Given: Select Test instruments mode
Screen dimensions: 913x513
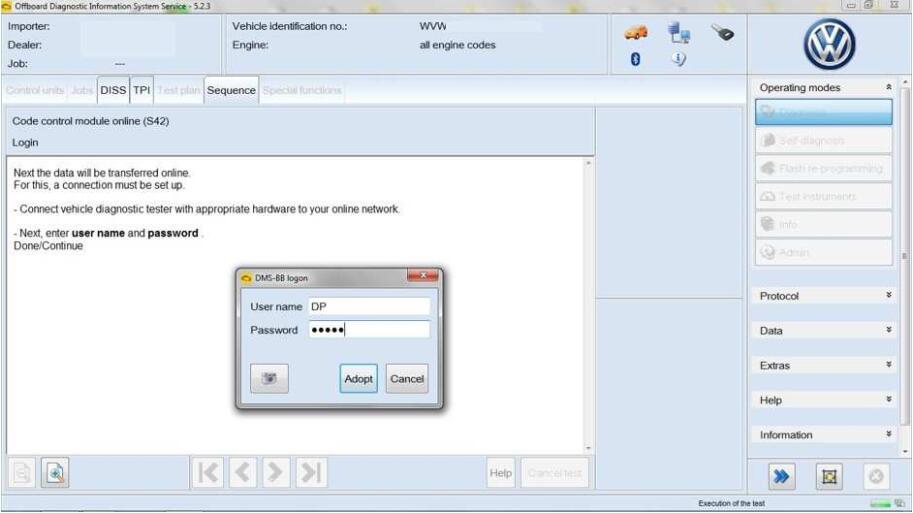Looking at the screenshot, I should click(x=823, y=196).
